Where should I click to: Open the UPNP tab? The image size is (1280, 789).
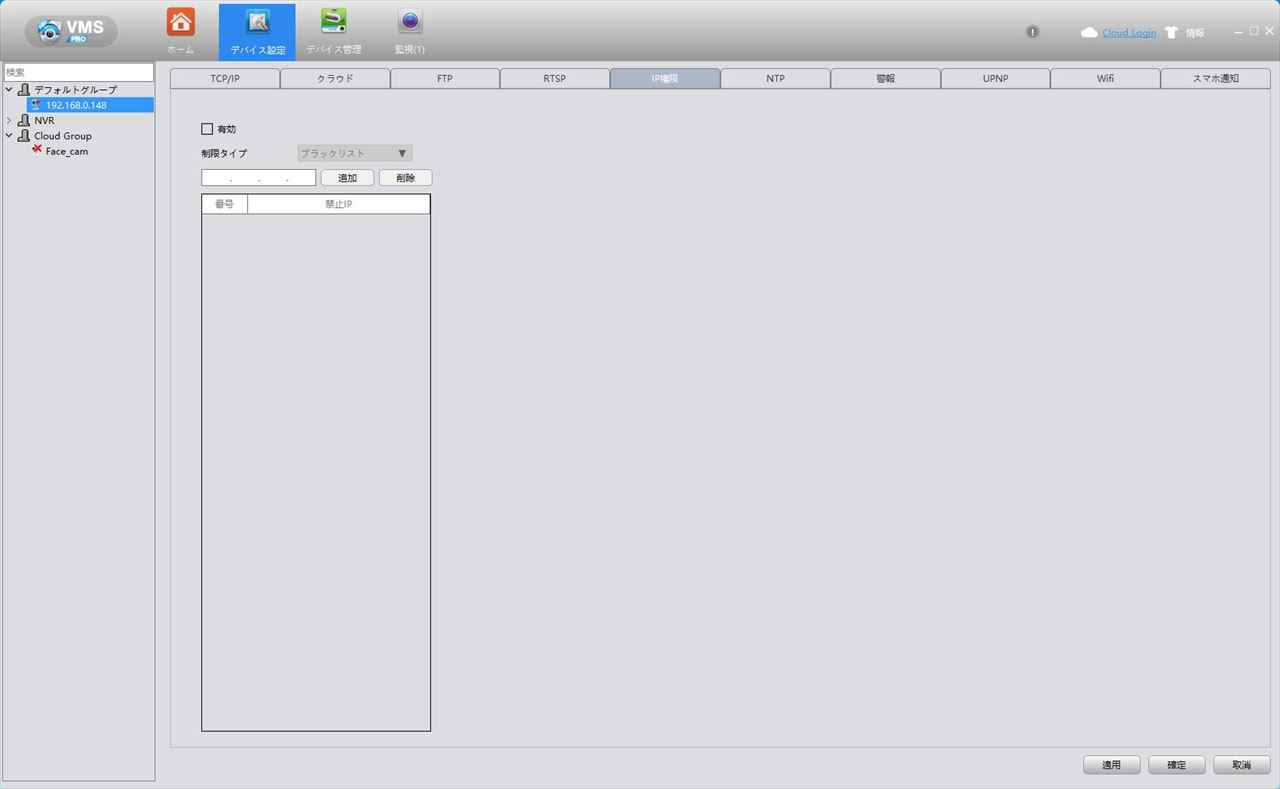point(995,78)
